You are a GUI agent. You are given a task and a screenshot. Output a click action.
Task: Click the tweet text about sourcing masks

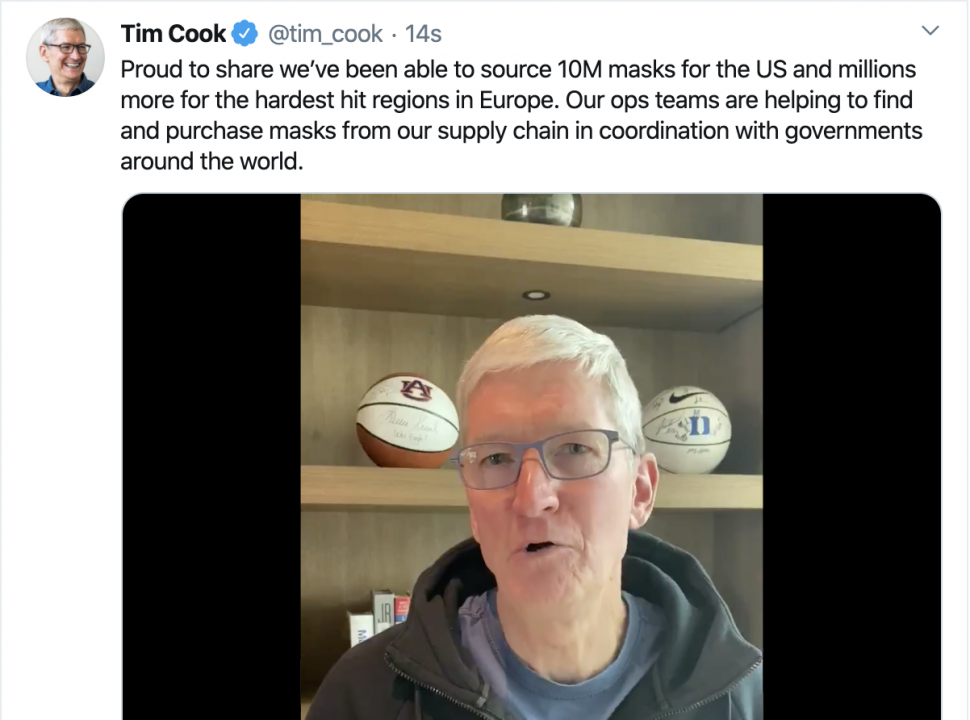(521, 115)
